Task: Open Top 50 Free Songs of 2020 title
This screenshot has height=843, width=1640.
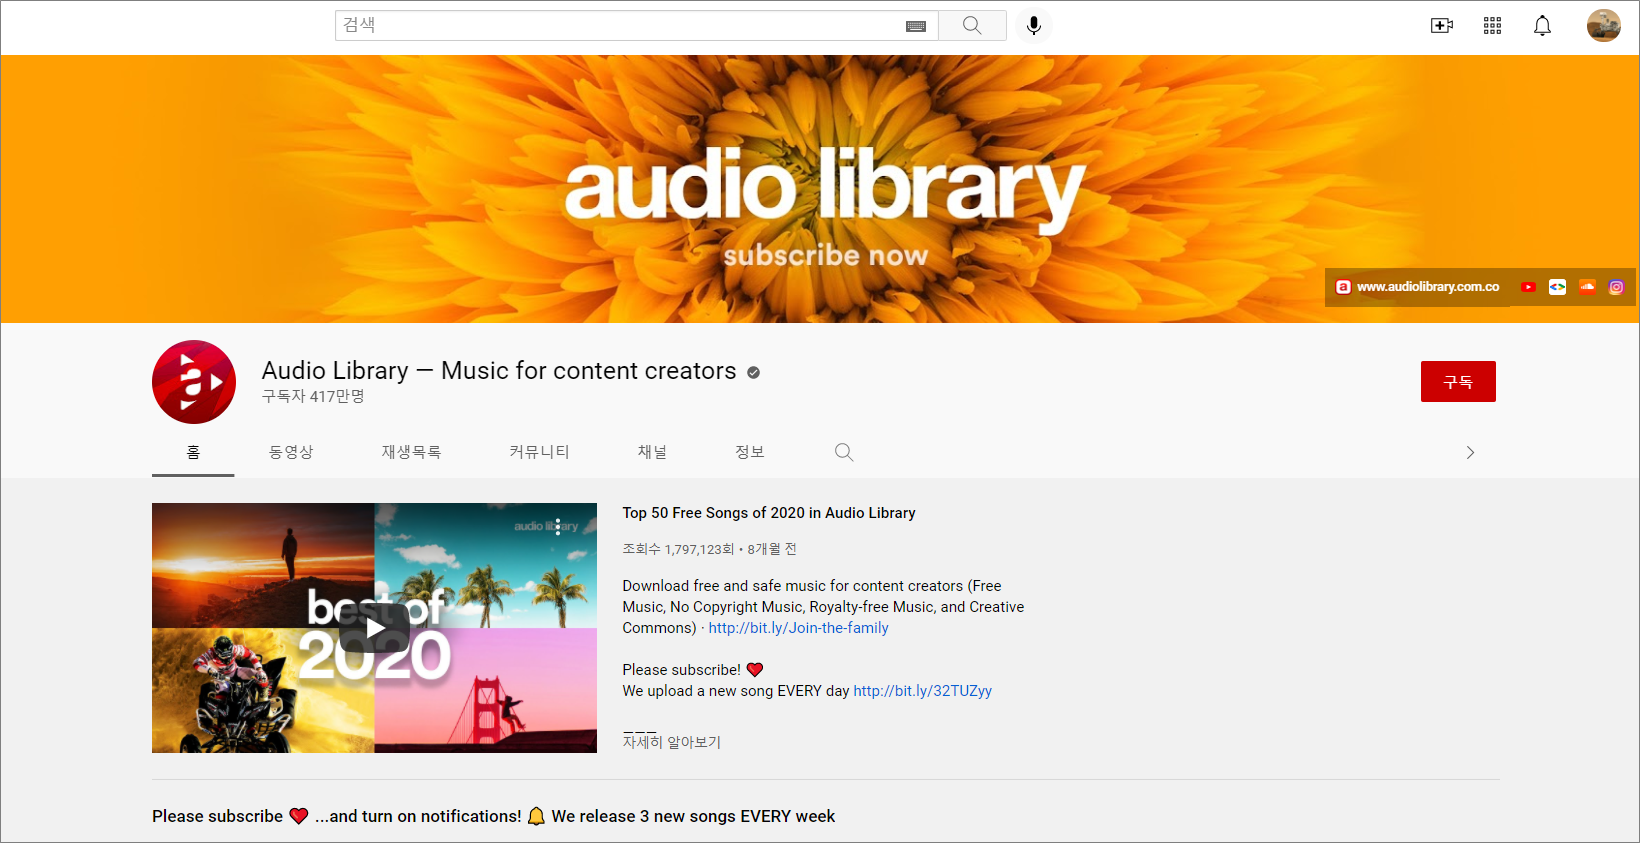Action: click(x=768, y=513)
